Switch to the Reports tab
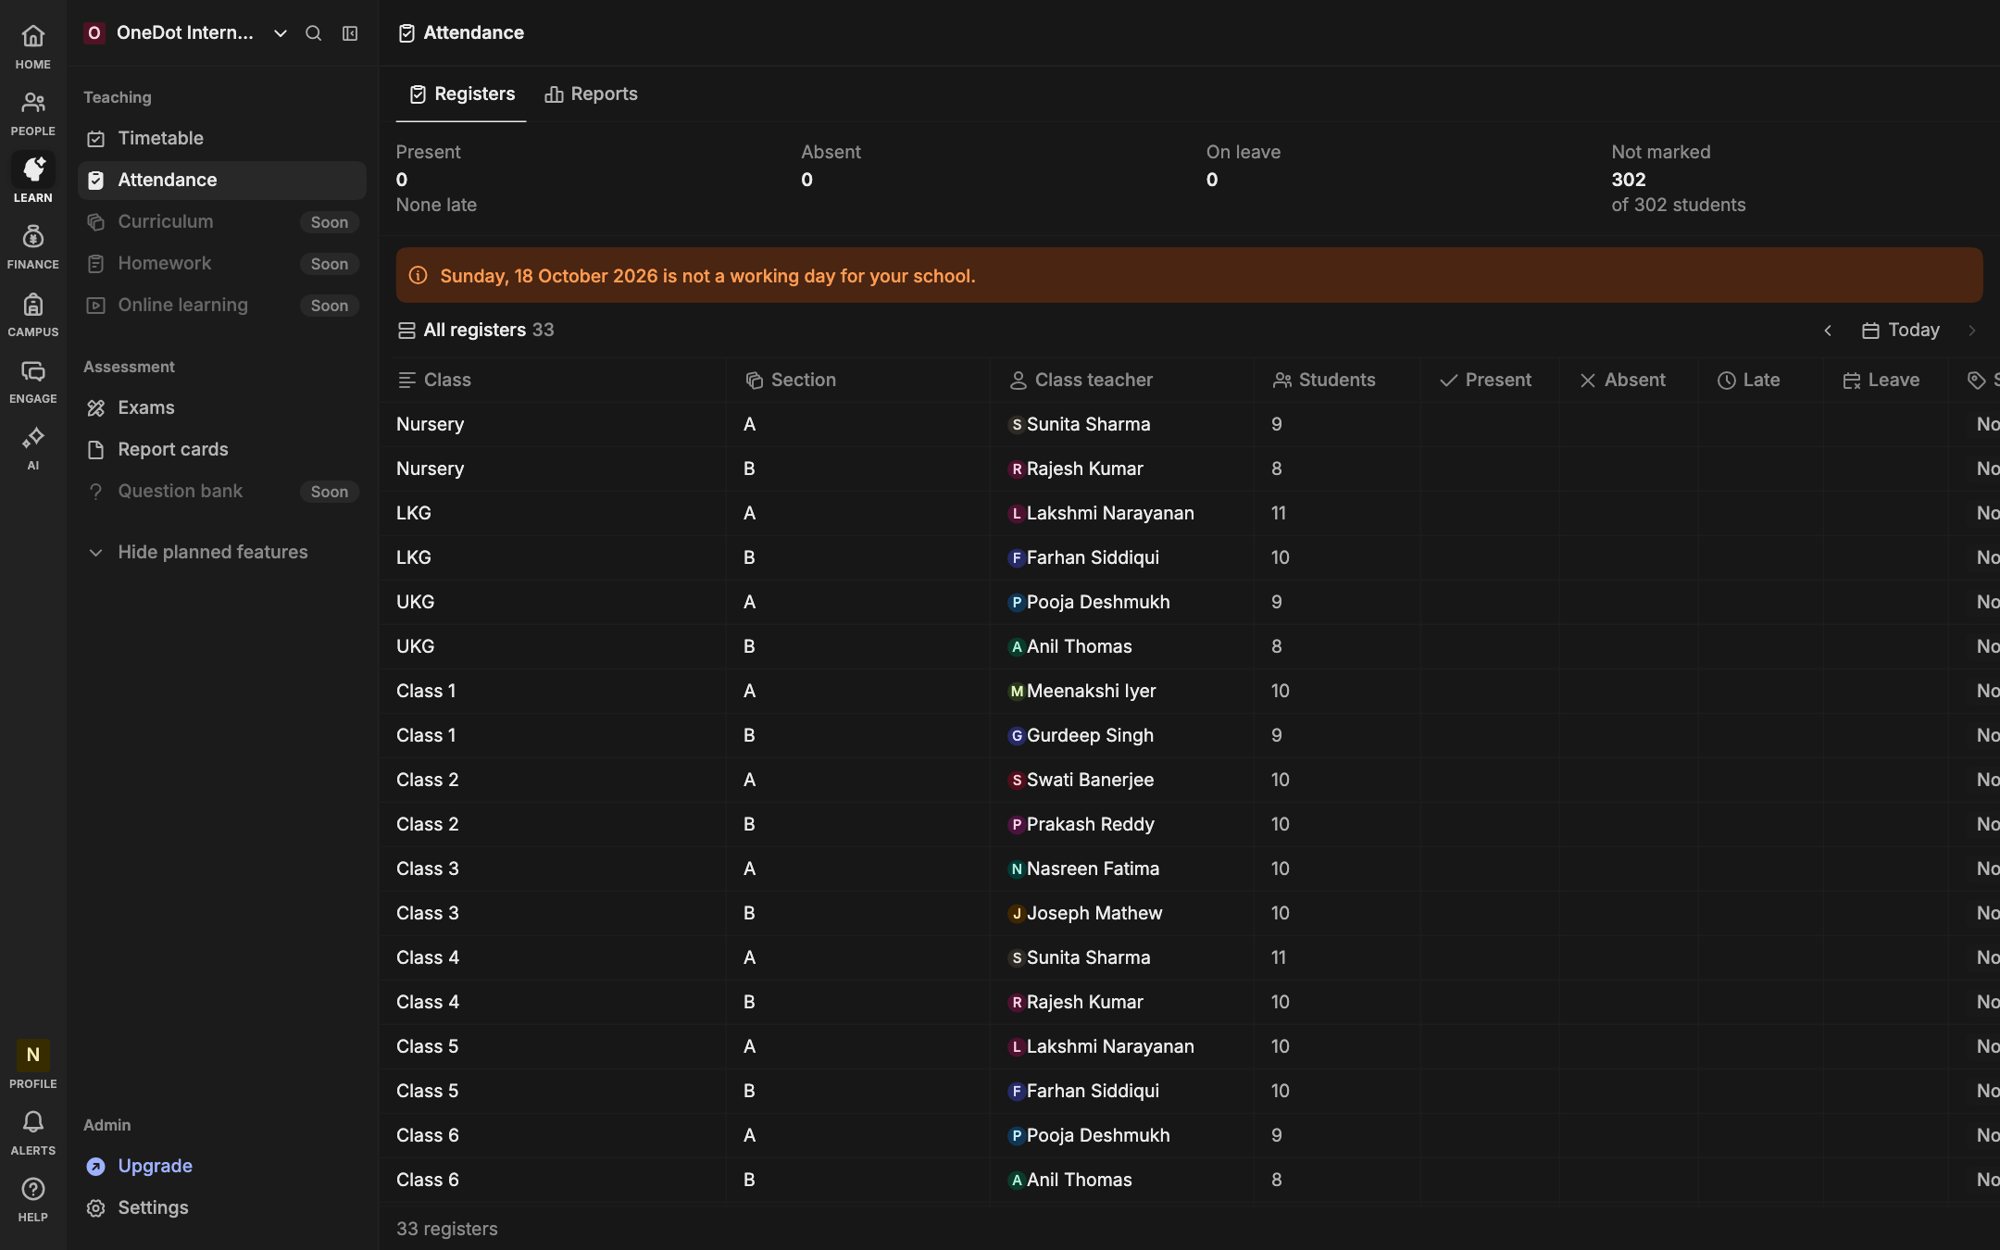 point(591,94)
